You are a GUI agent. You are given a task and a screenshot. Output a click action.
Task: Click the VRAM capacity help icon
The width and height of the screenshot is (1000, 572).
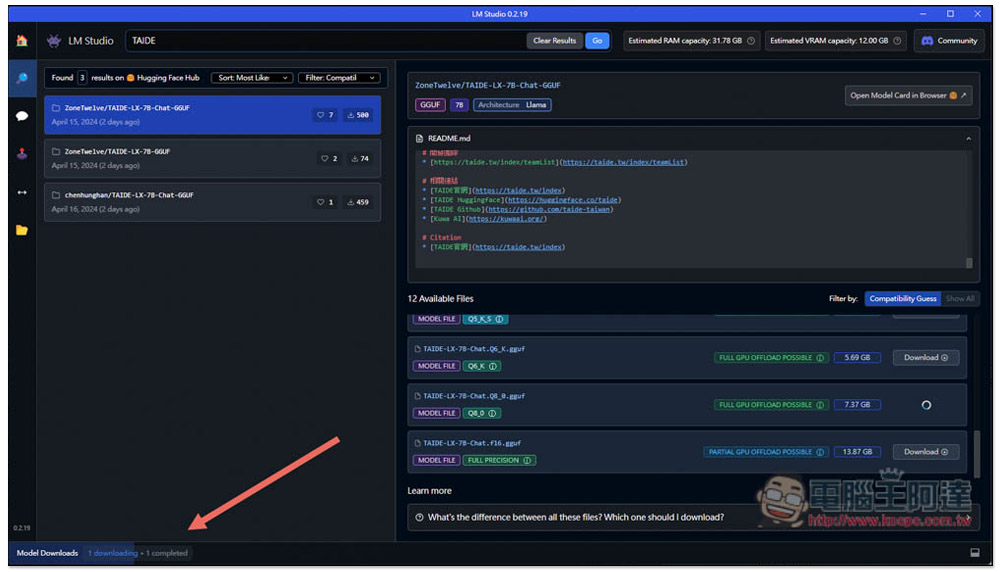(897, 41)
